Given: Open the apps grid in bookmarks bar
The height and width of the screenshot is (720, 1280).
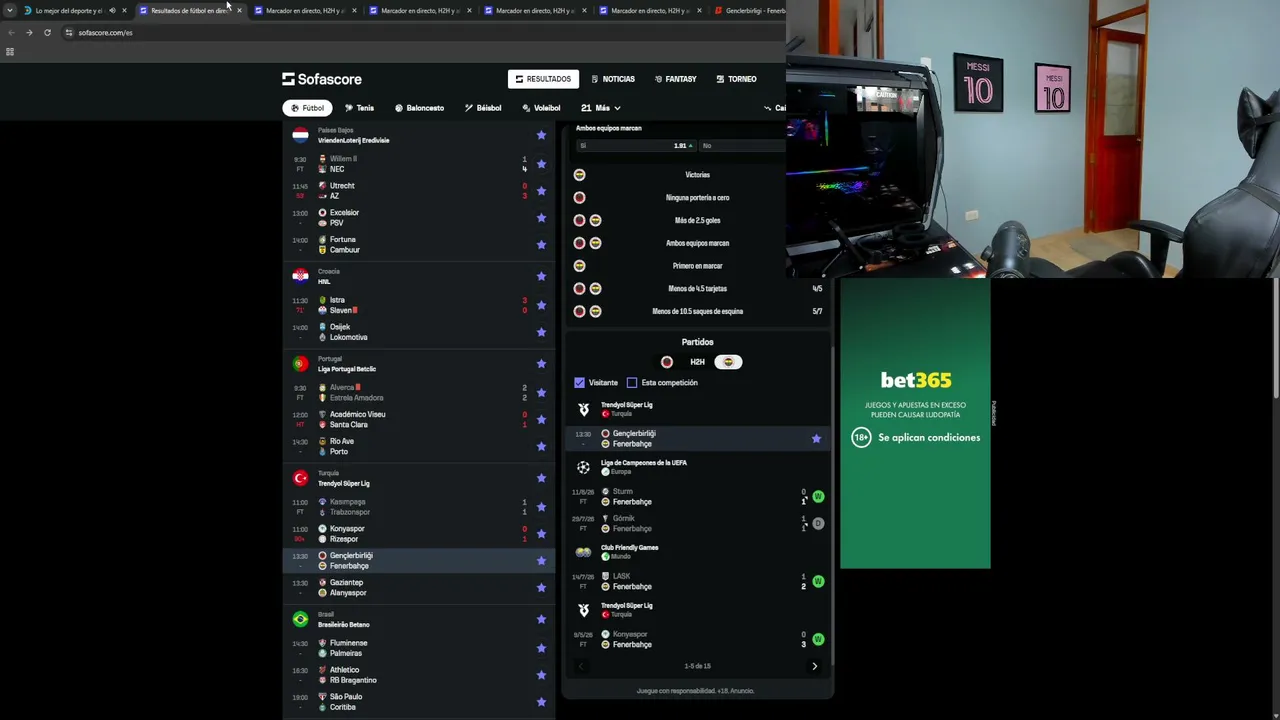Looking at the screenshot, I should 10,52.
